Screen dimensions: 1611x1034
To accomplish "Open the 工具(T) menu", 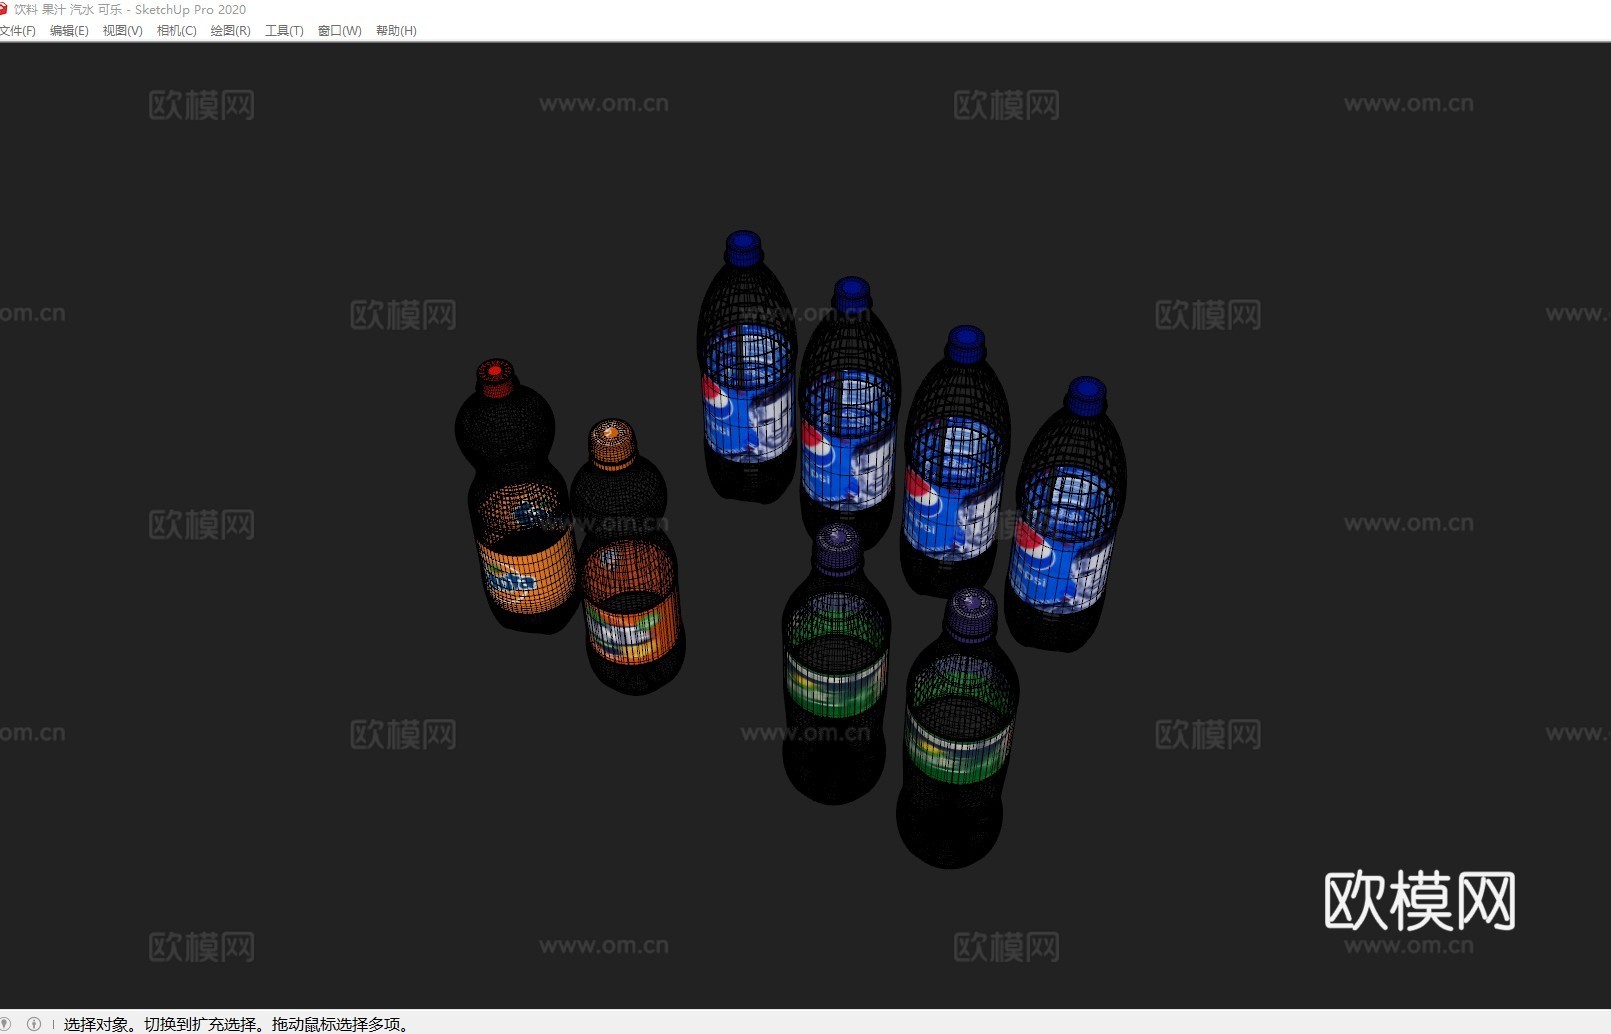I will tap(284, 31).
